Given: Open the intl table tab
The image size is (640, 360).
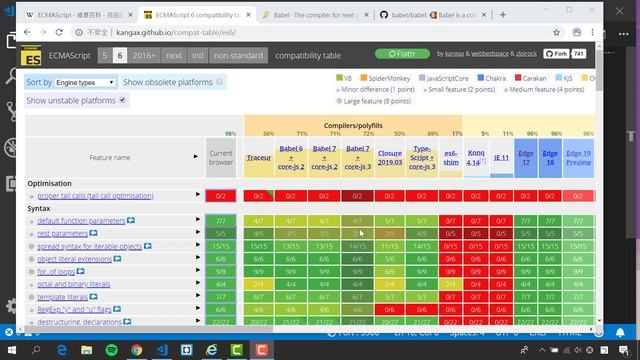Looking at the screenshot, I should click(x=198, y=56).
